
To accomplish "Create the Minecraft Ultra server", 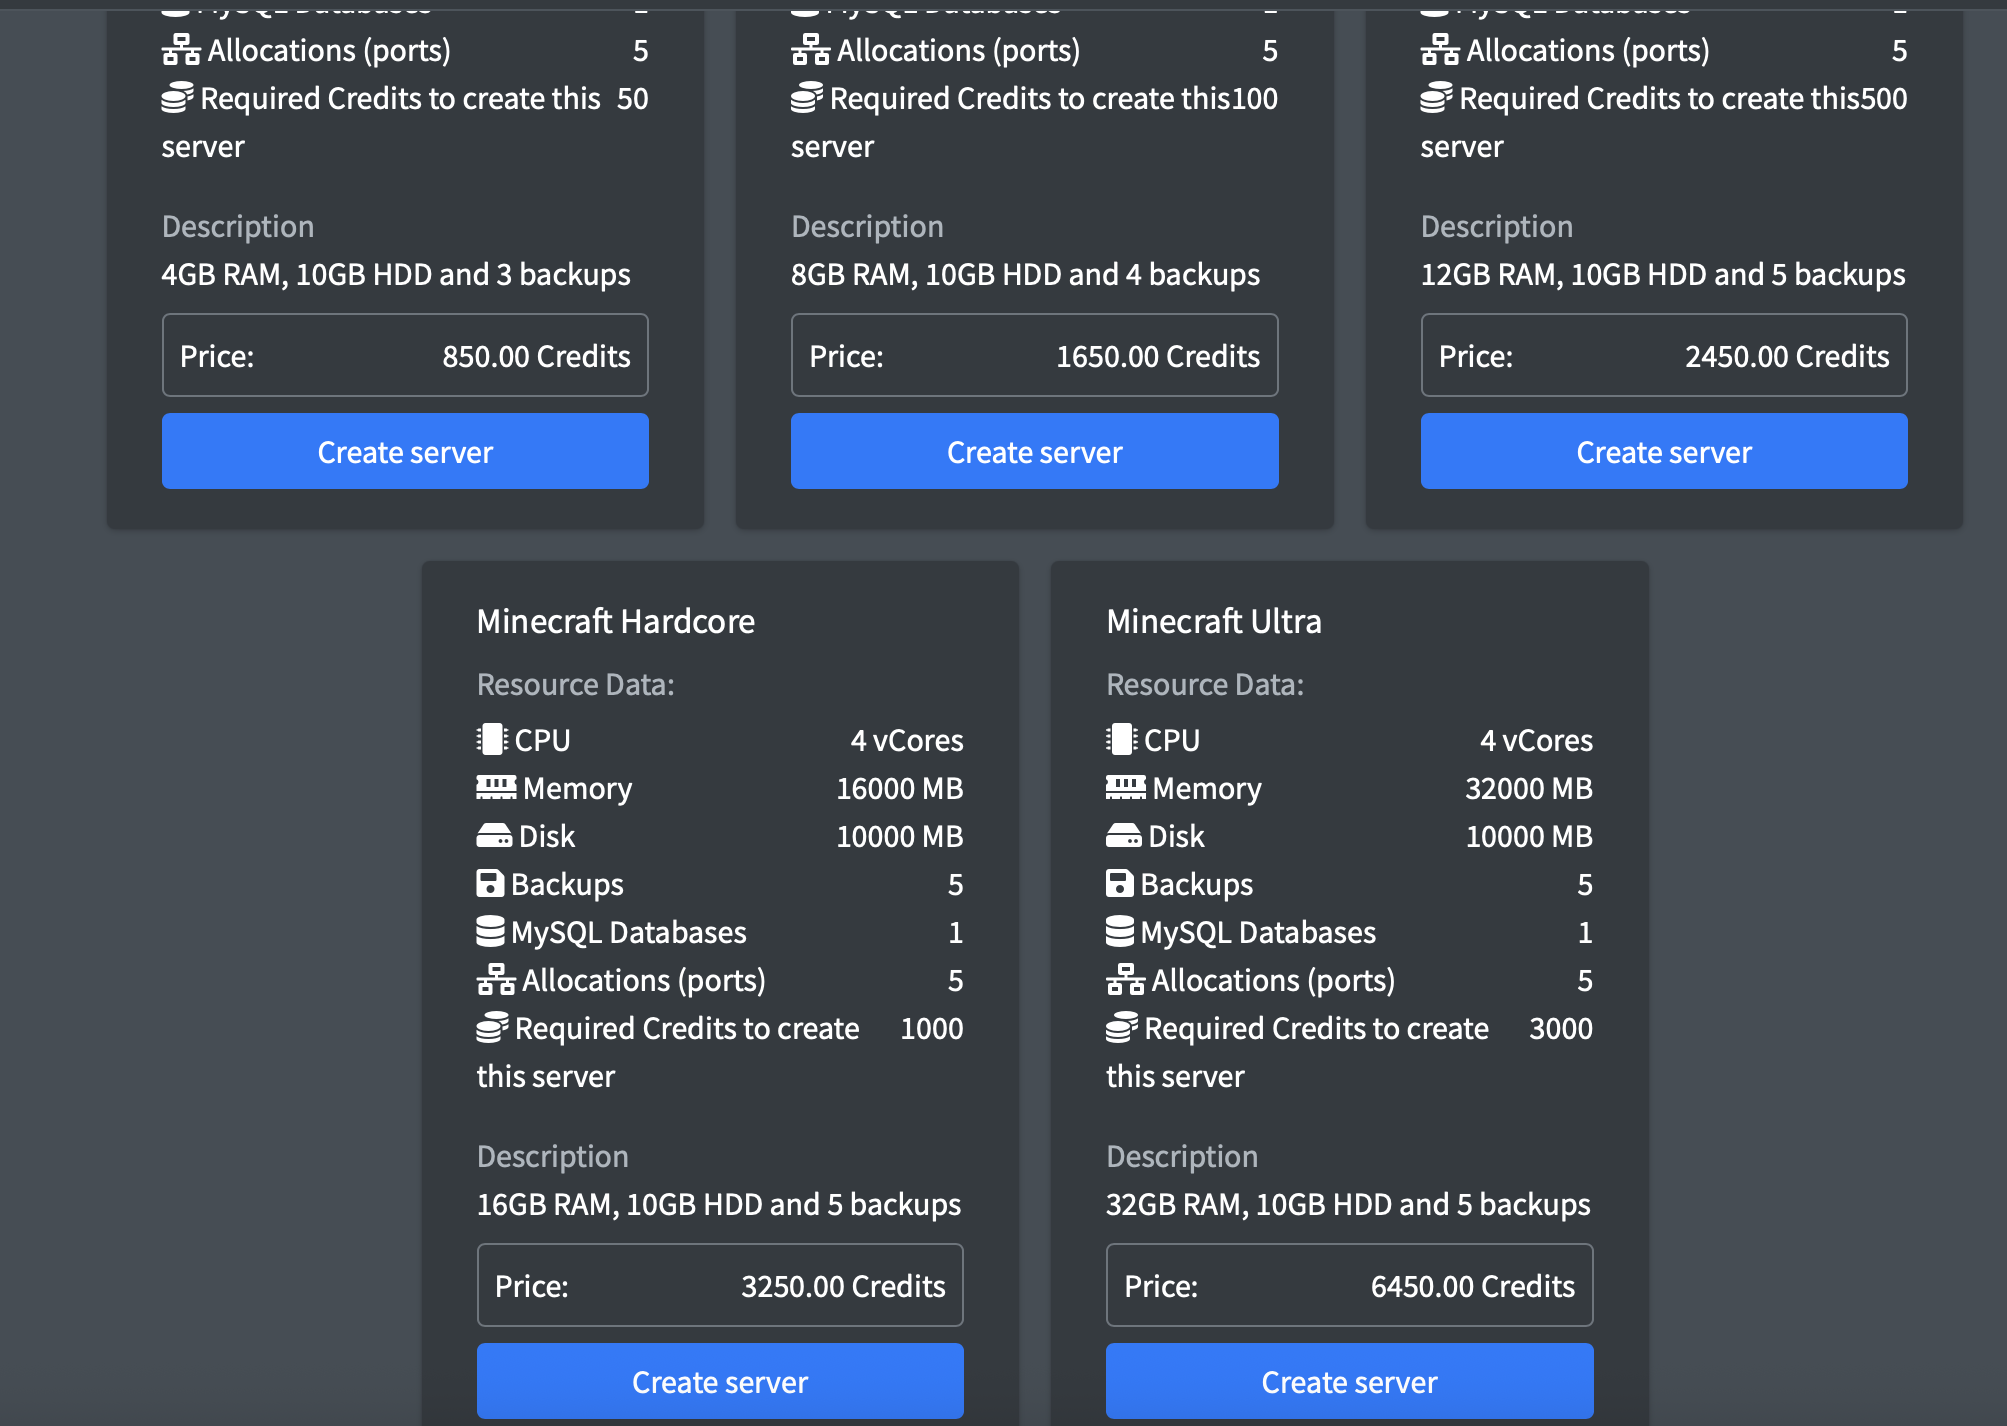I will click(1349, 1381).
